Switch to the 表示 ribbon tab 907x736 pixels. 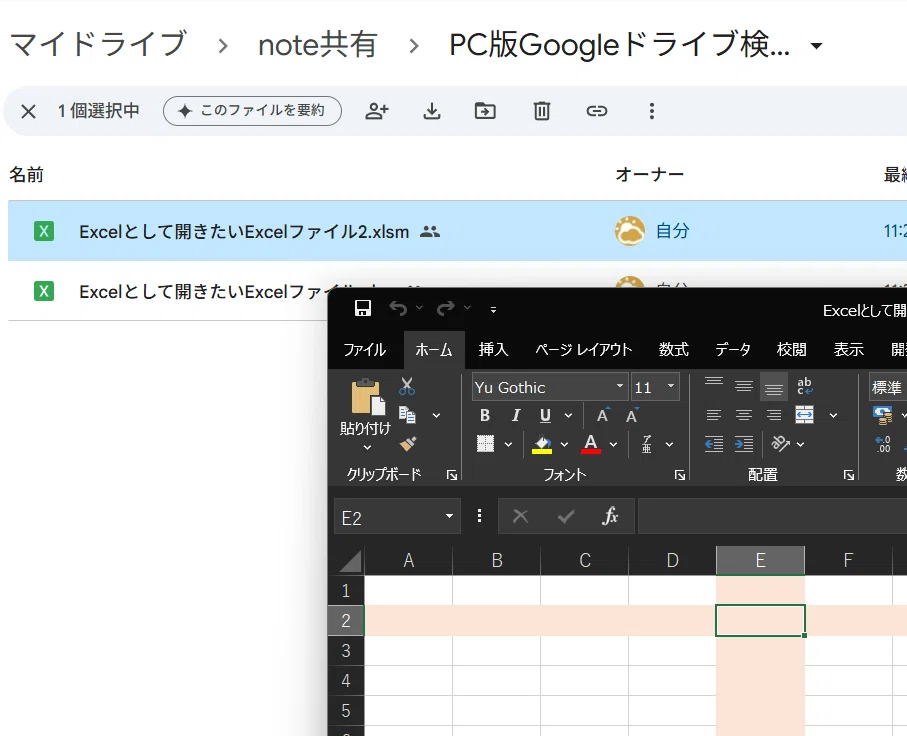pos(849,349)
